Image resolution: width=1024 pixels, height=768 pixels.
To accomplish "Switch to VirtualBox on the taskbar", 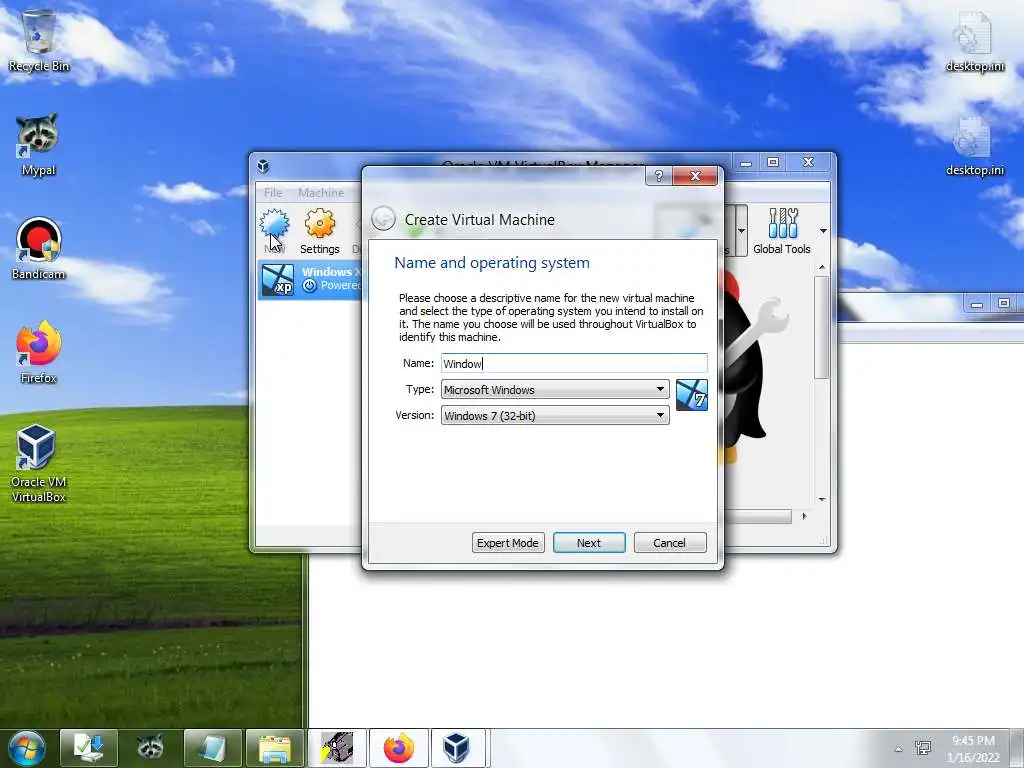I will 457,748.
